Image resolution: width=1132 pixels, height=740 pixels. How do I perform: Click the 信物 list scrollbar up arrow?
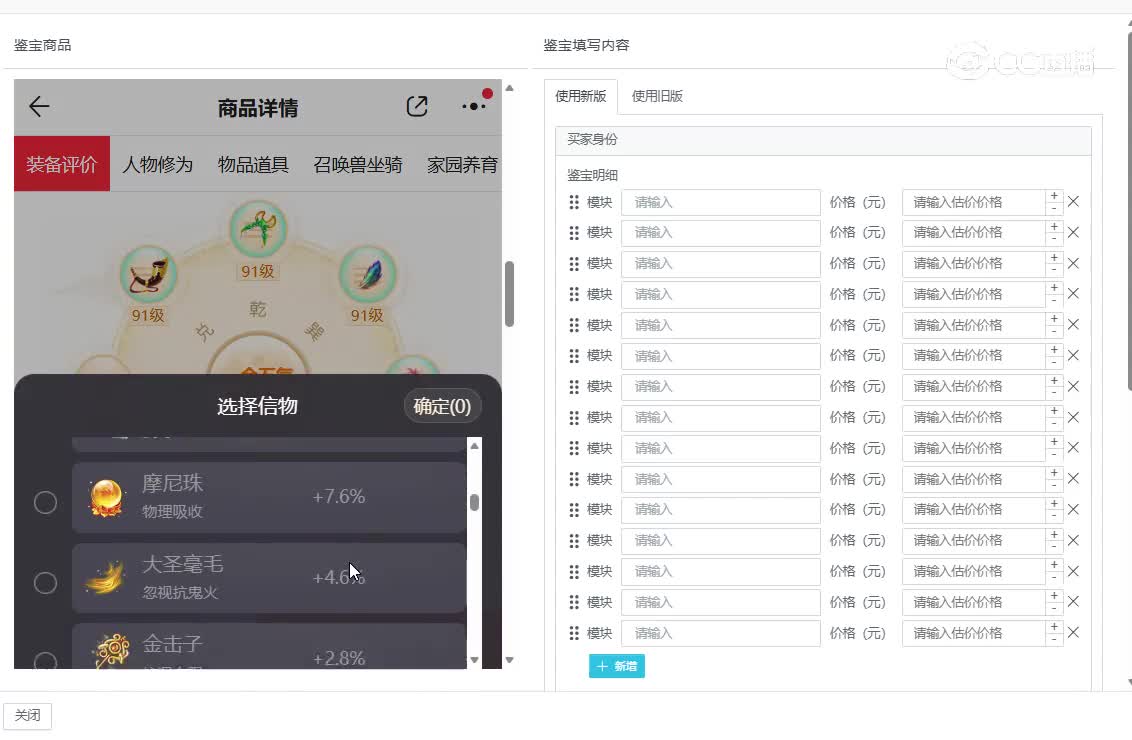[474, 446]
